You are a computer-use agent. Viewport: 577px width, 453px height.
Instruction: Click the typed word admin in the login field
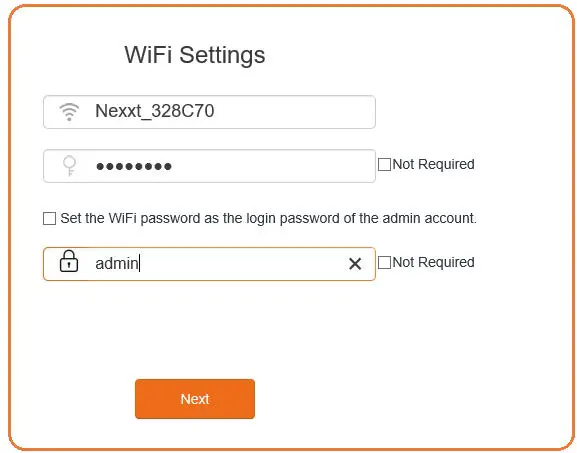117,263
